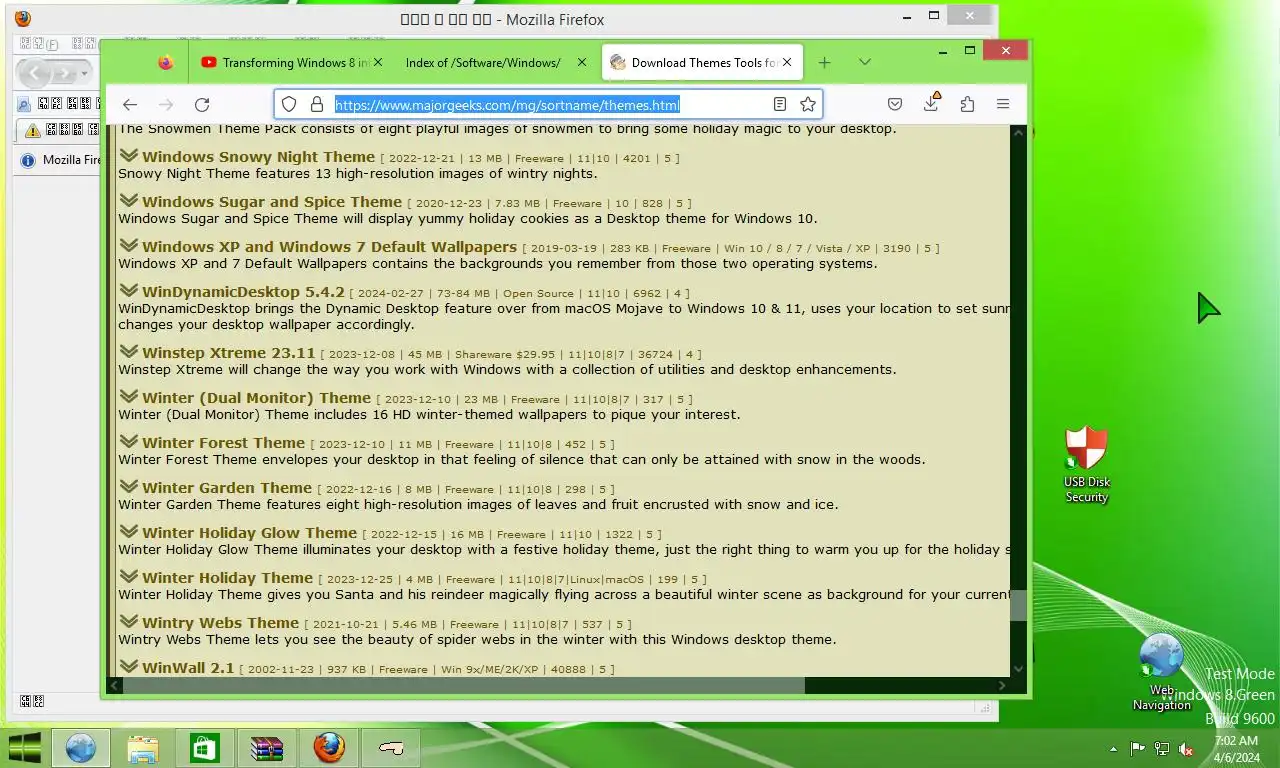Viewport: 1280px width, 768px height.
Task: Click the page's vertical scrollbar thumb
Action: (x=1018, y=605)
